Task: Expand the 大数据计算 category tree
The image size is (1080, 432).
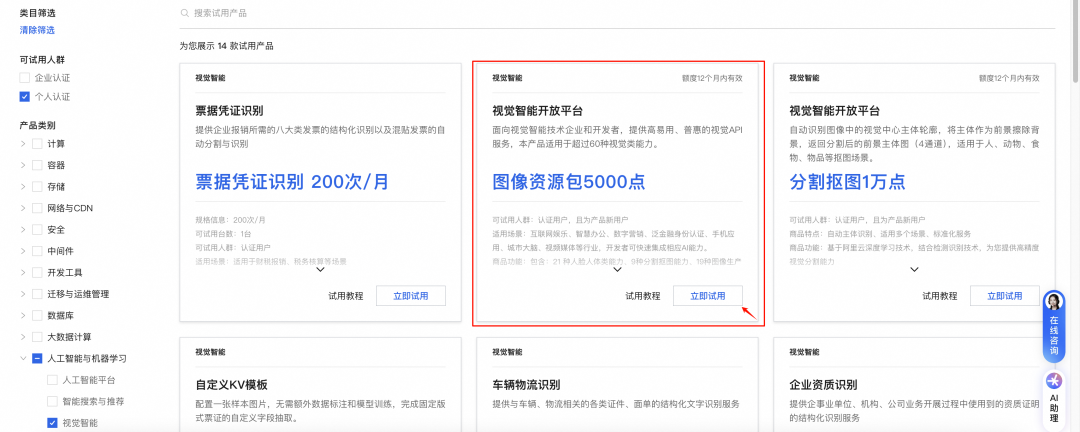Action: pyautogui.click(x=23, y=337)
